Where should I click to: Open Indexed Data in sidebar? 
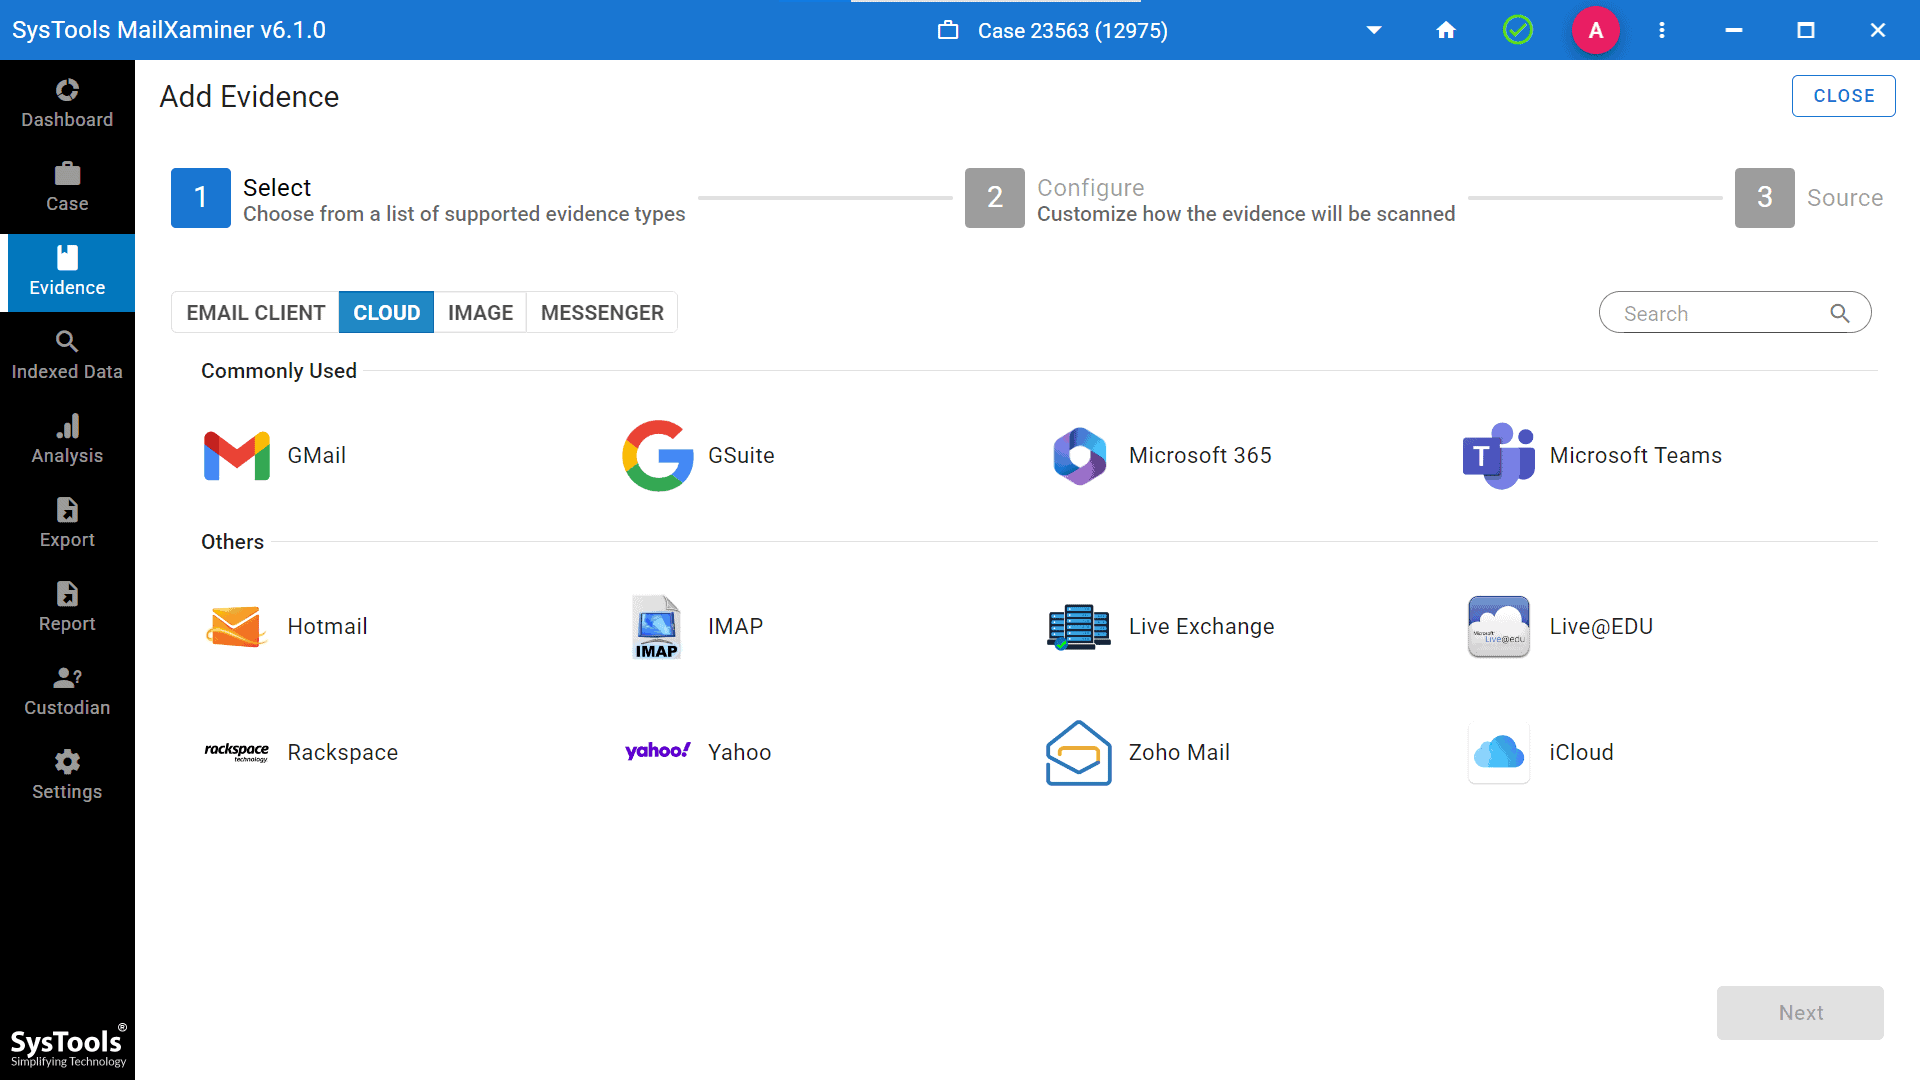[x=67, y=356]
